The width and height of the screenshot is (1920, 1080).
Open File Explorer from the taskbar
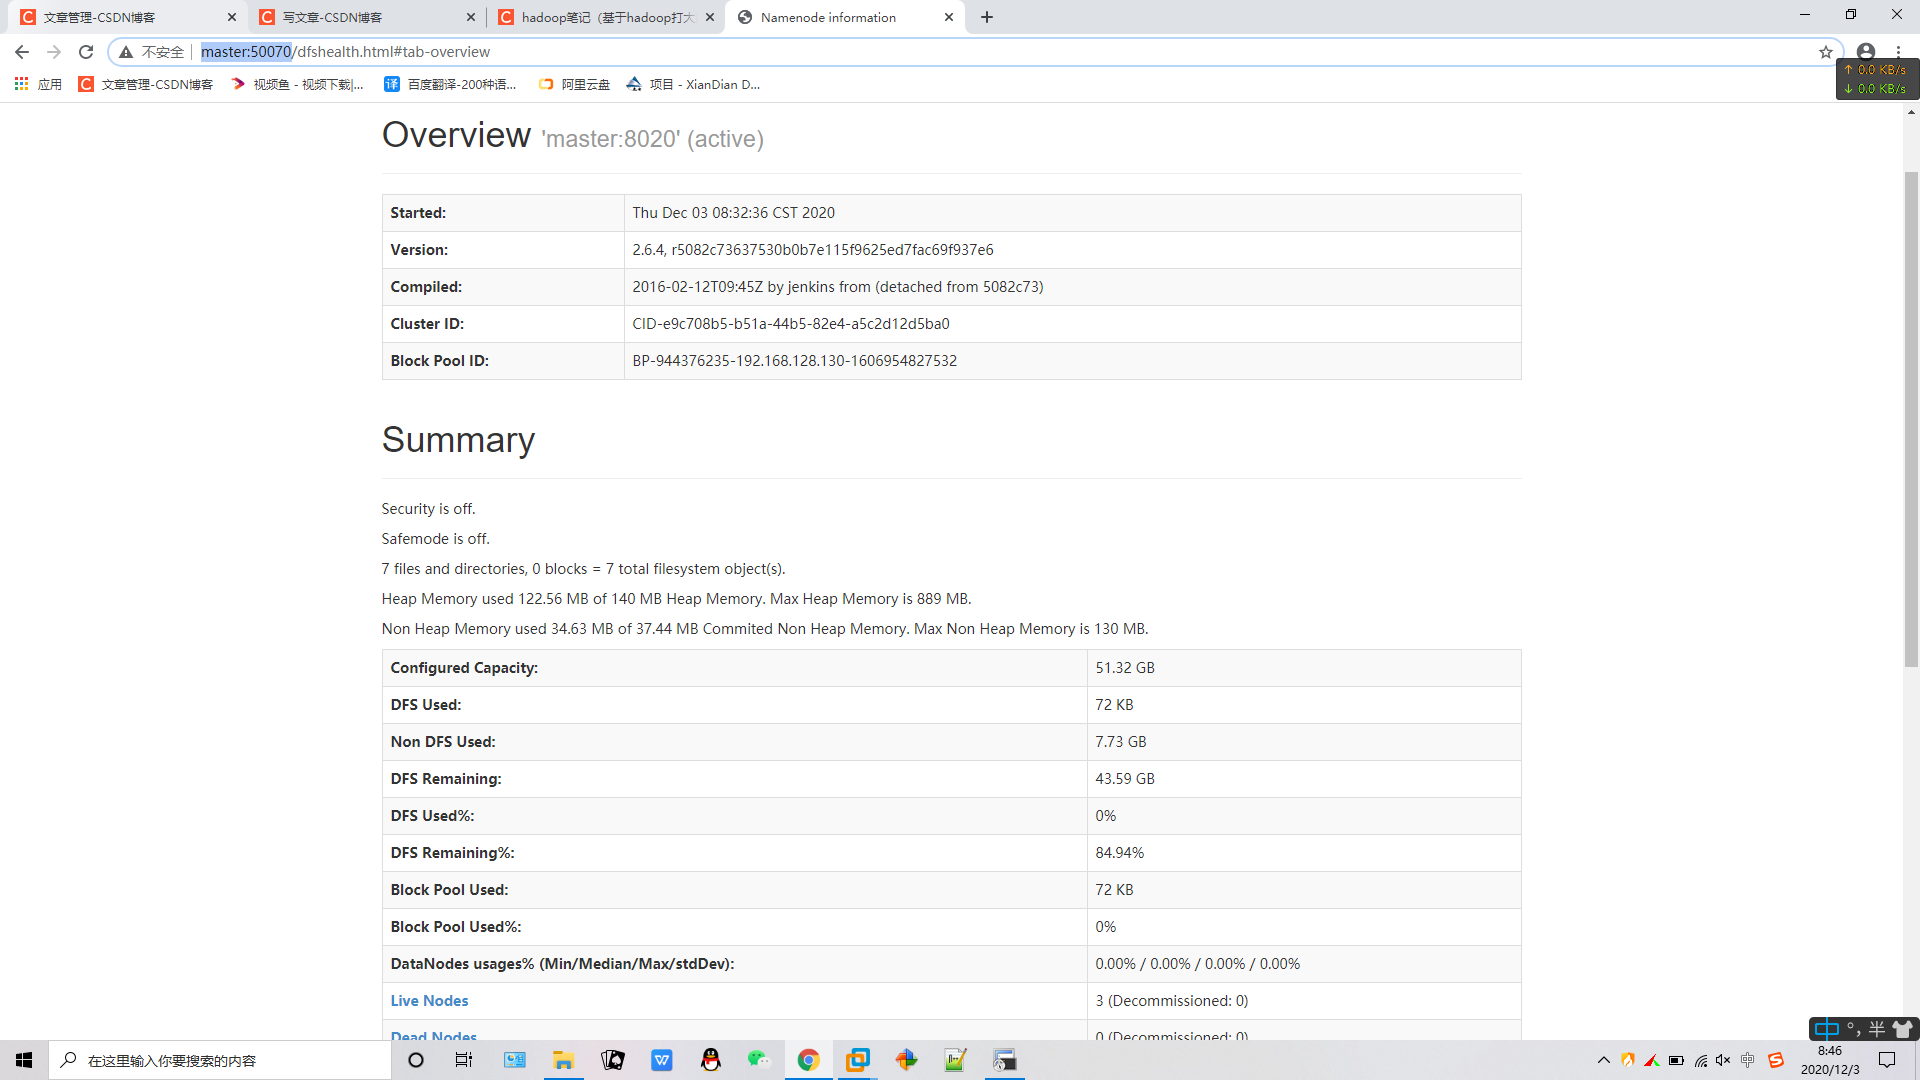[x=563, y=1060]
